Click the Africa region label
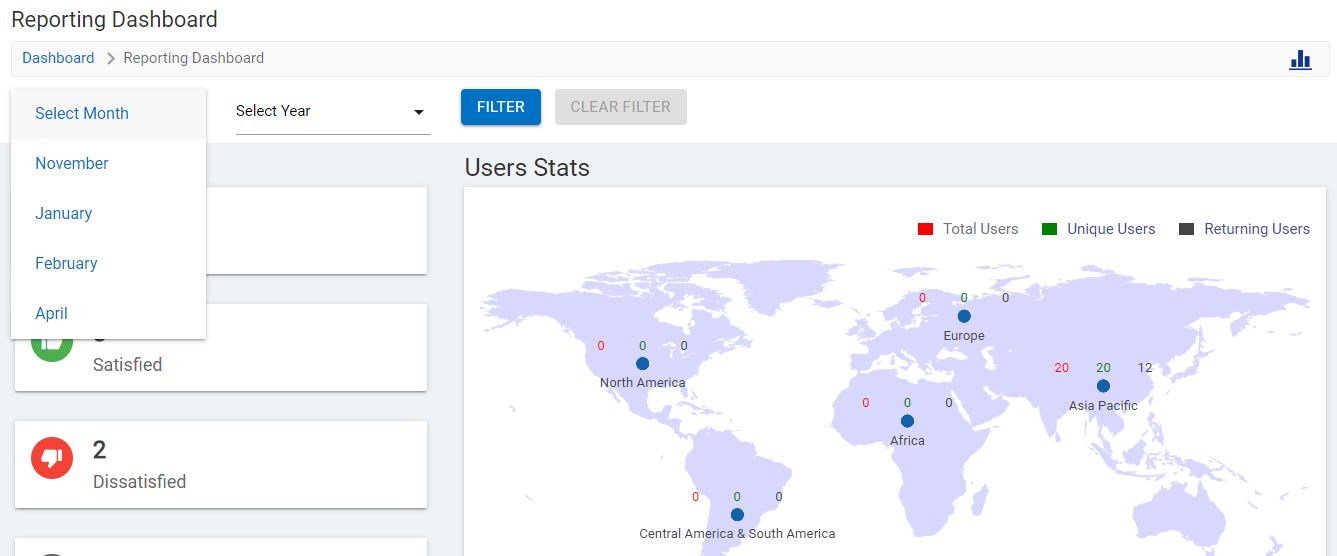 click(908, 441)
